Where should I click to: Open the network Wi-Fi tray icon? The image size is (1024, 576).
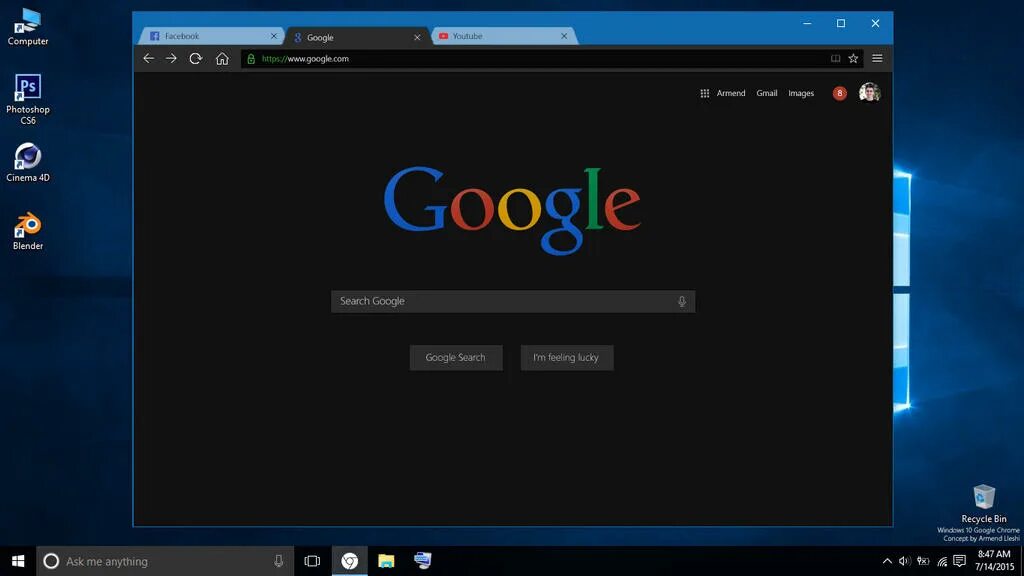click(942, 561)
